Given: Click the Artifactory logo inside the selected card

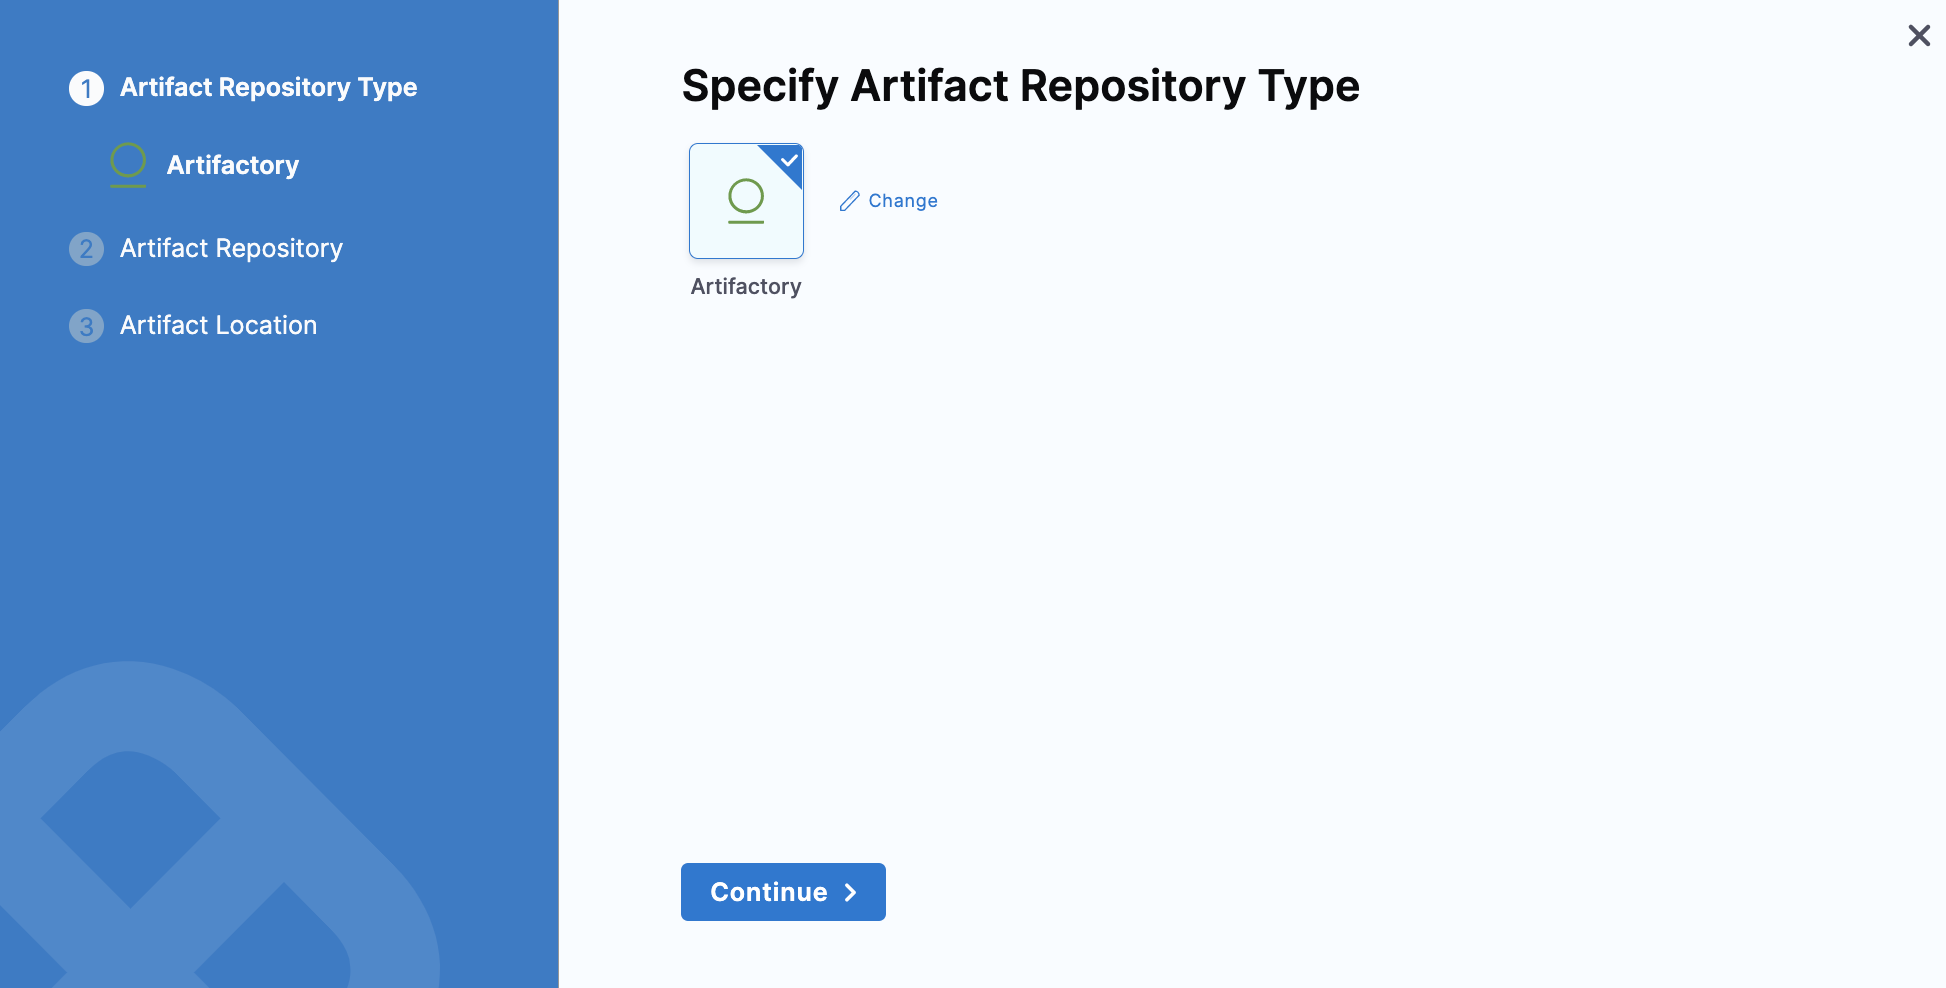Looking at the screenshot, I should [746, 200].
